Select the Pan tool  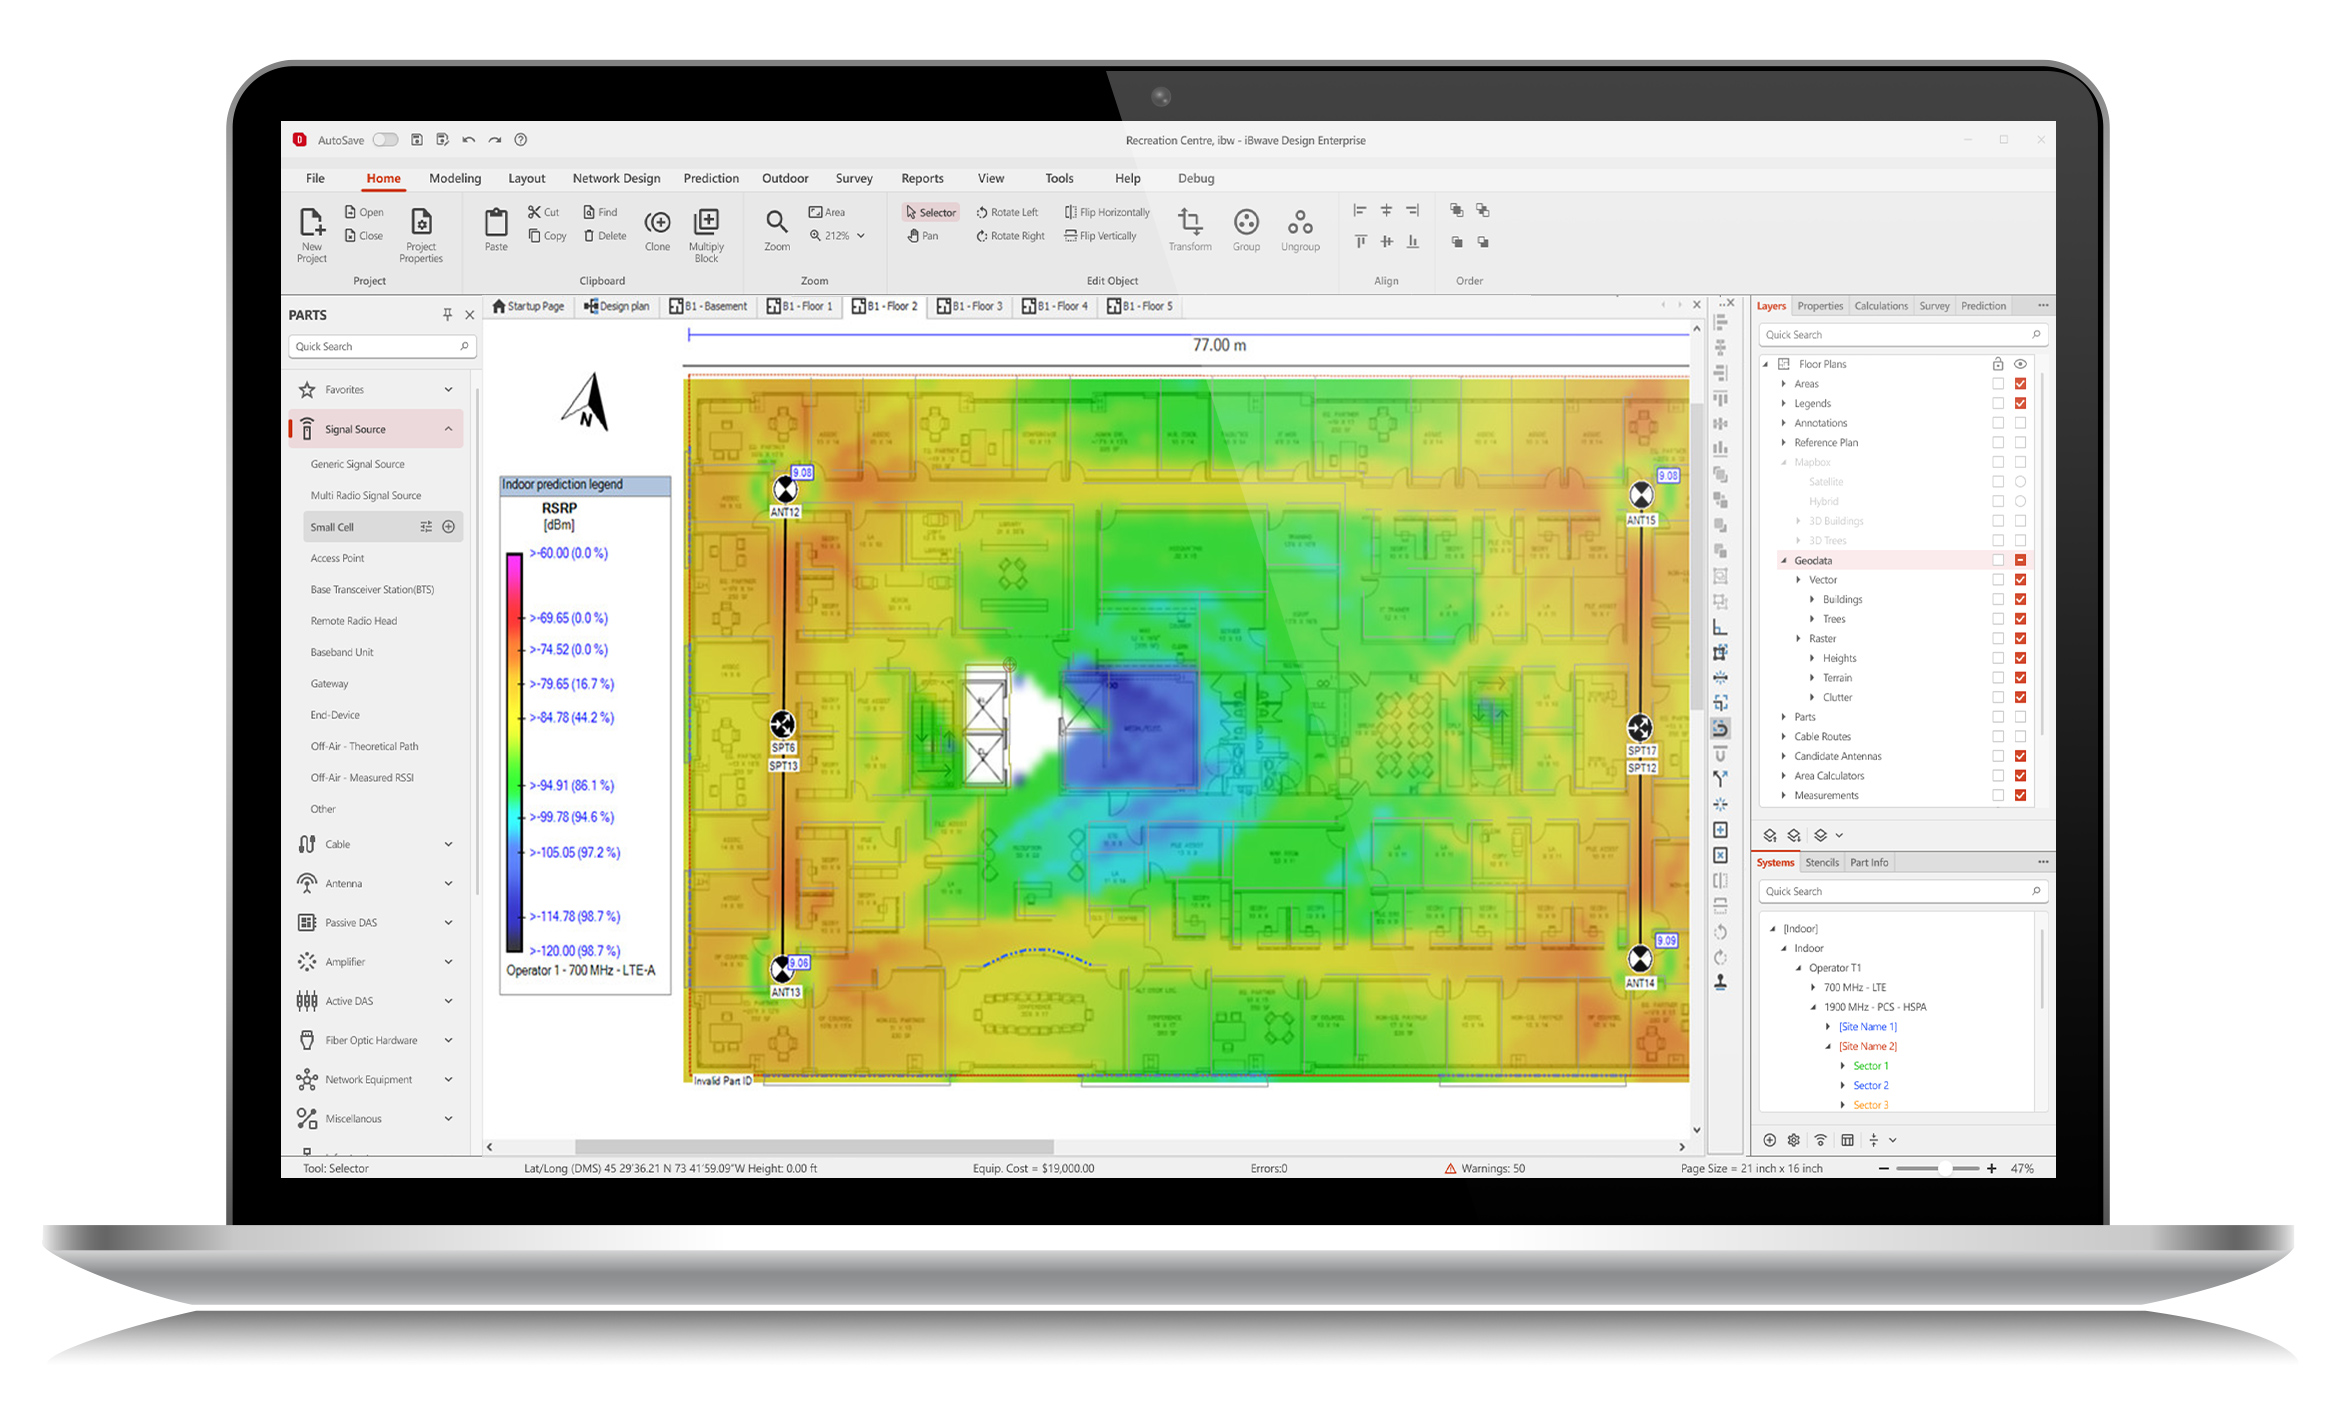(923, 236)
